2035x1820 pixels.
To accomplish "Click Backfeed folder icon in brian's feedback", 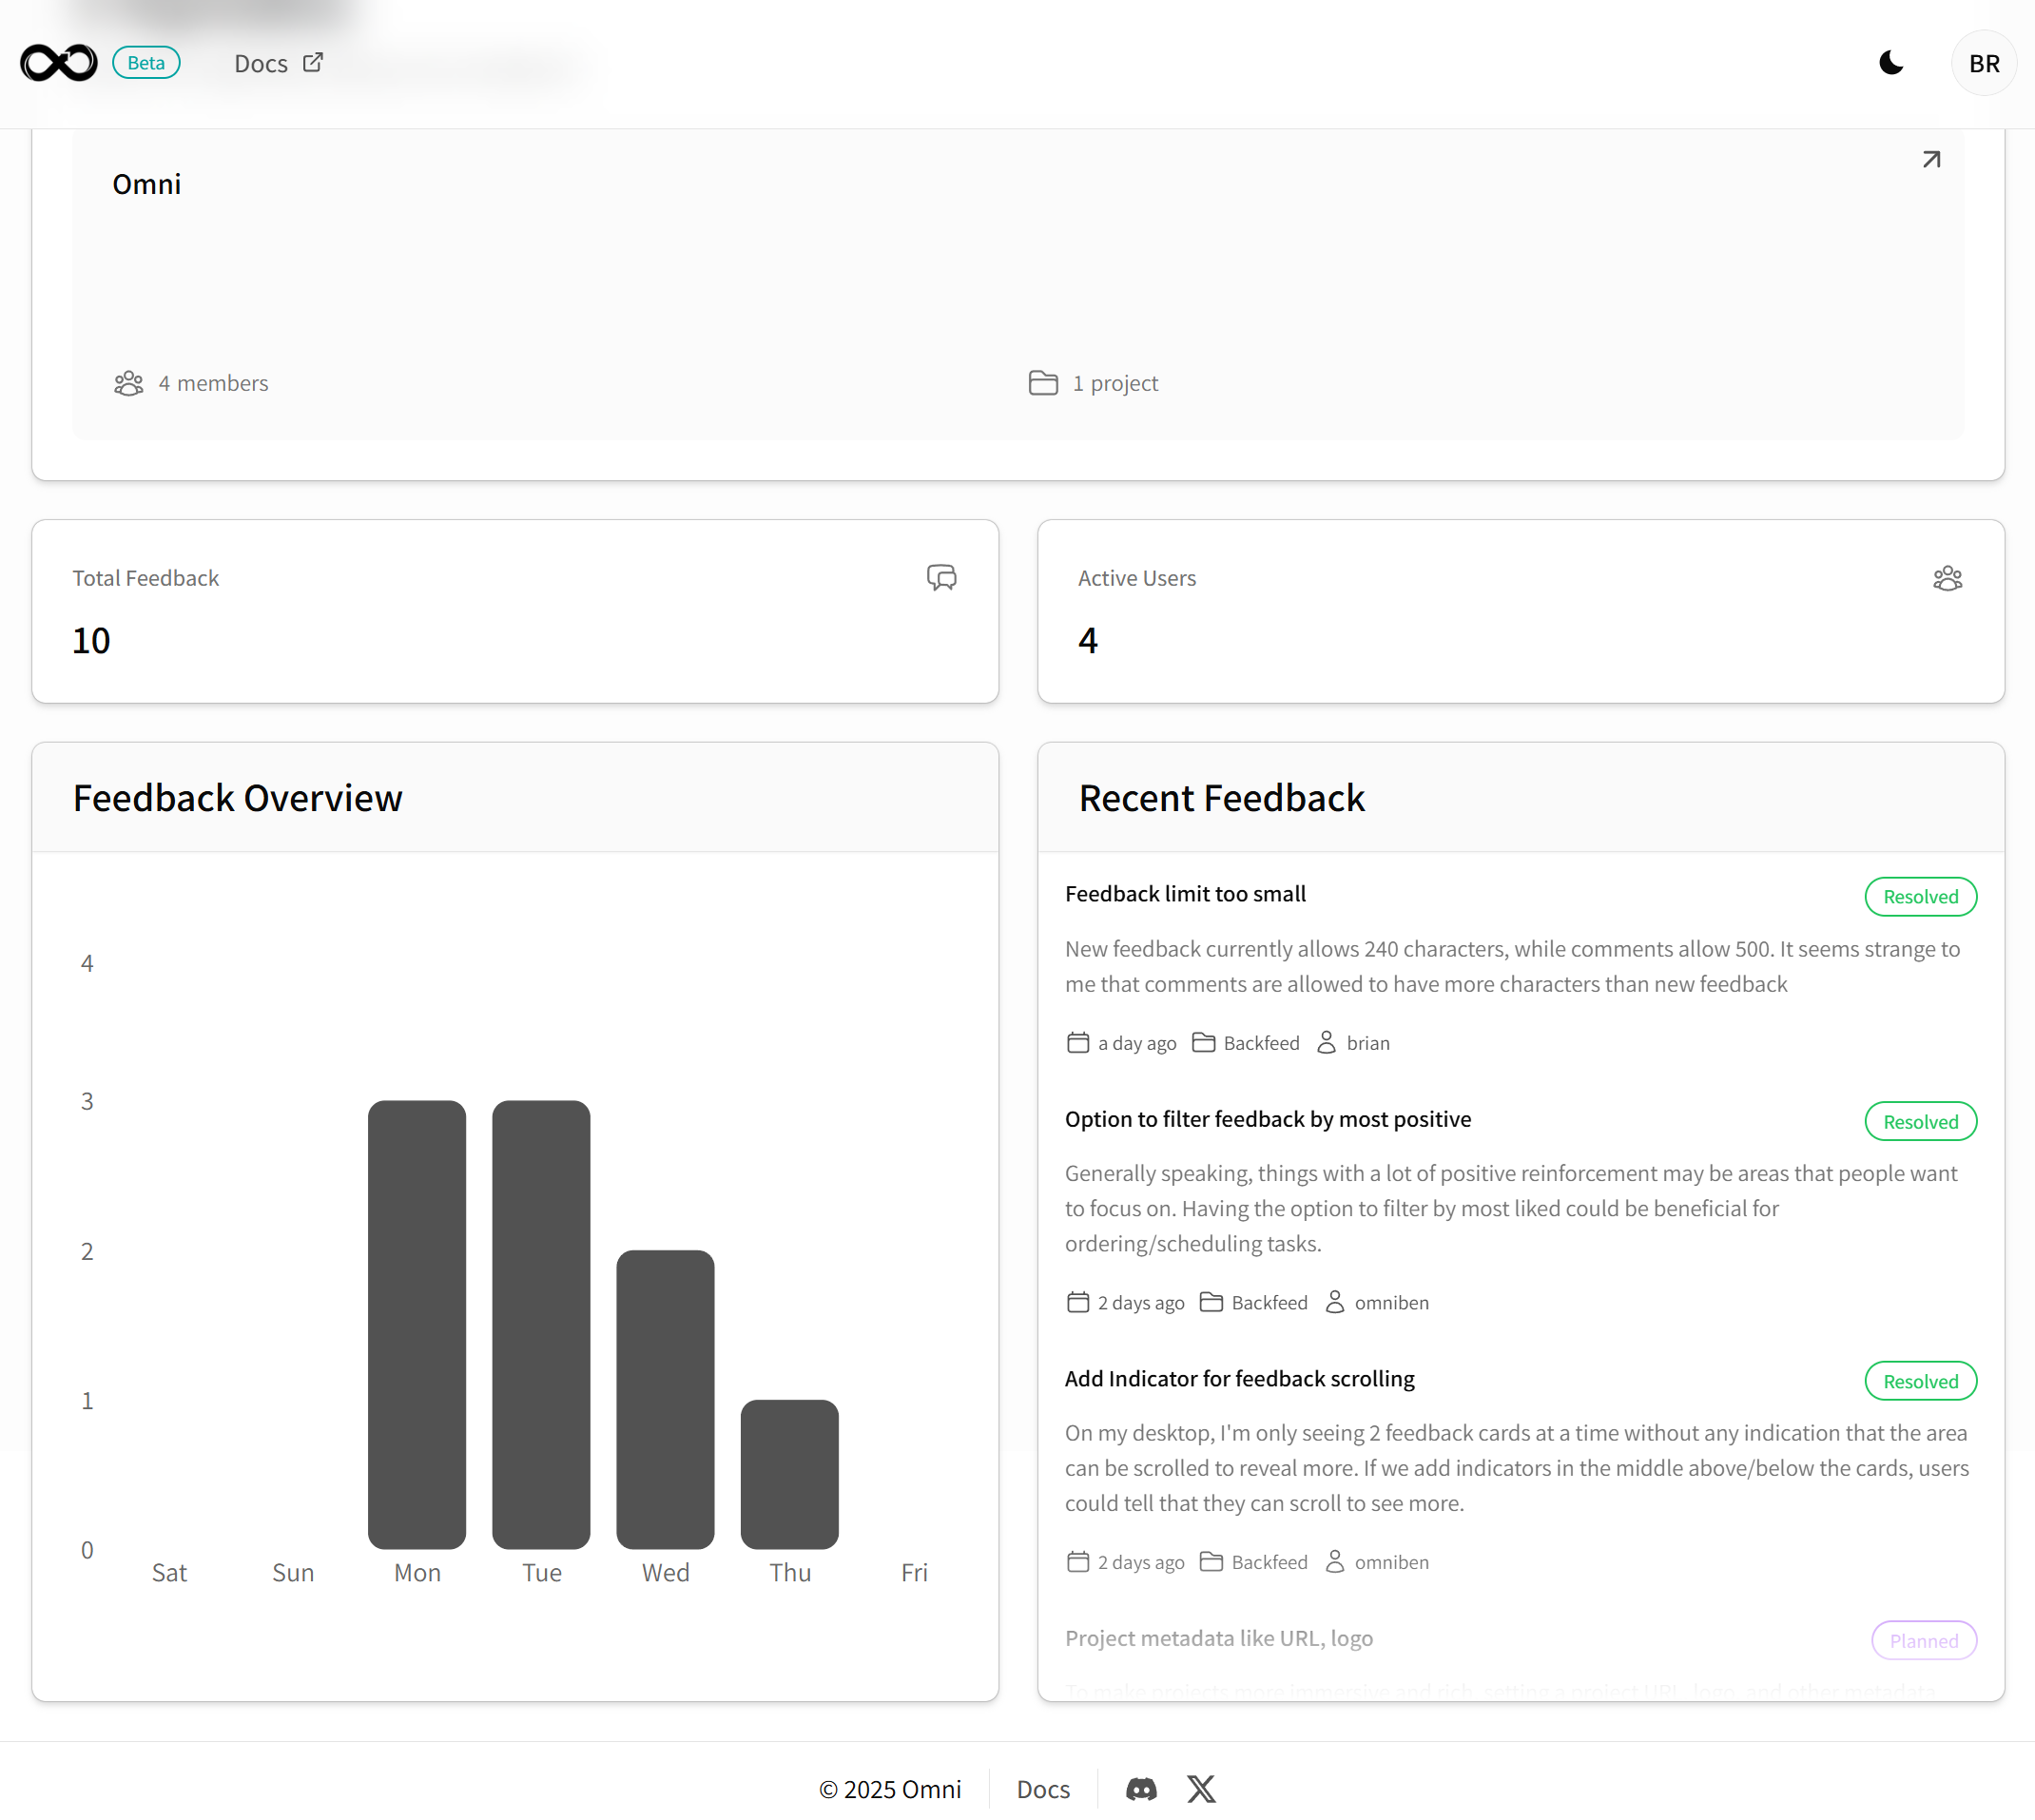I will click(x=1203, y=1043).
